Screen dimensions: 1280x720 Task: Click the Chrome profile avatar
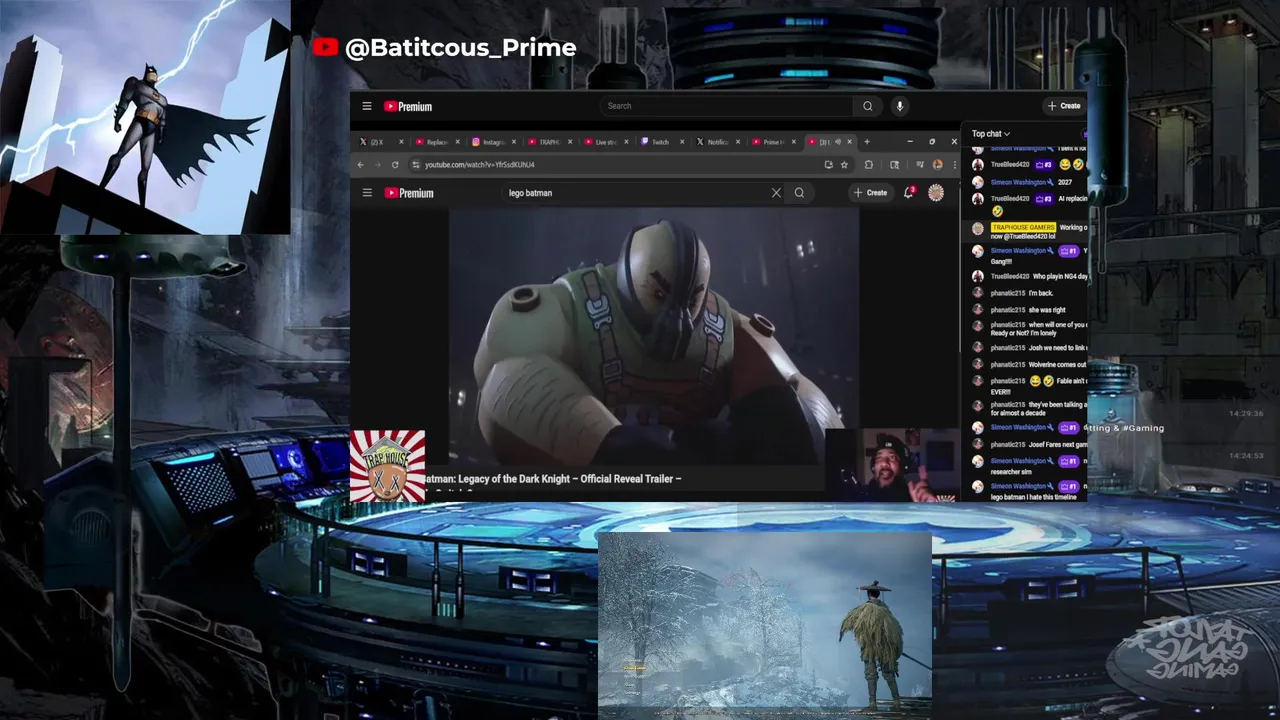(937, 165)
